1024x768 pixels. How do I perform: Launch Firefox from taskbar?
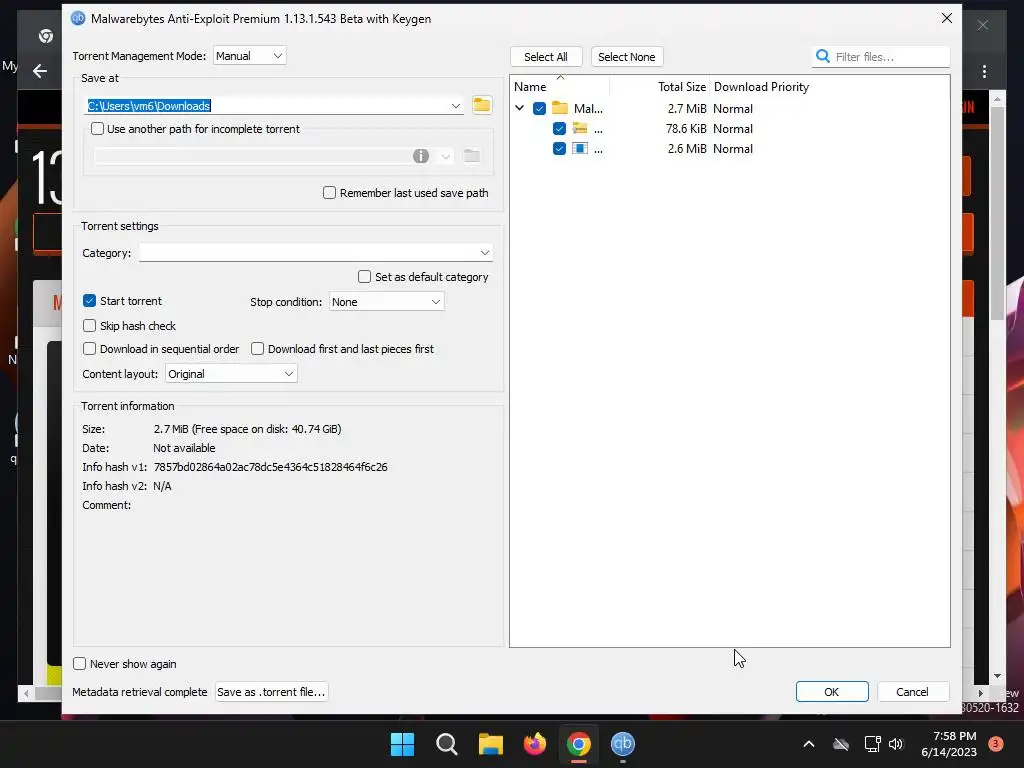click(x=535, y=744)
